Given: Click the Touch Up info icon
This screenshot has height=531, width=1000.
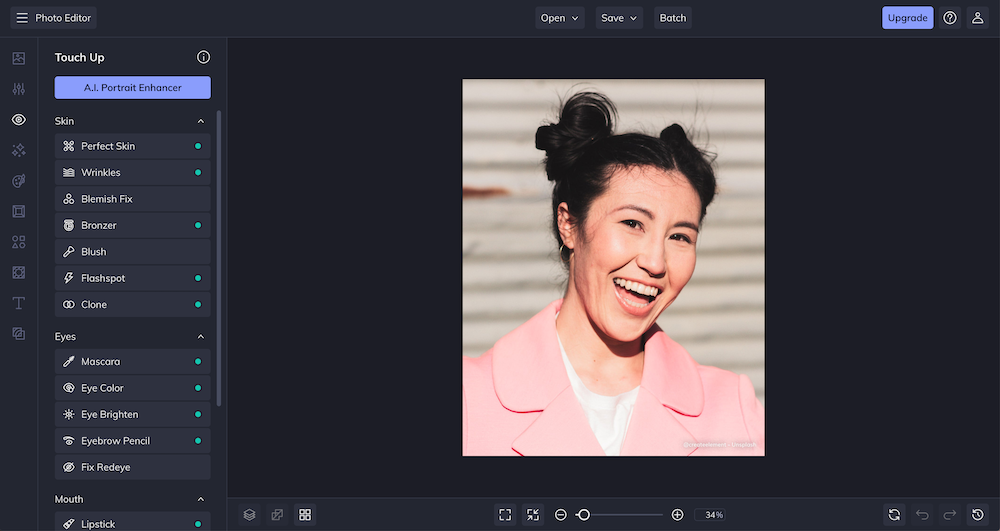Looking at the screenshot, I should [203, 58].
